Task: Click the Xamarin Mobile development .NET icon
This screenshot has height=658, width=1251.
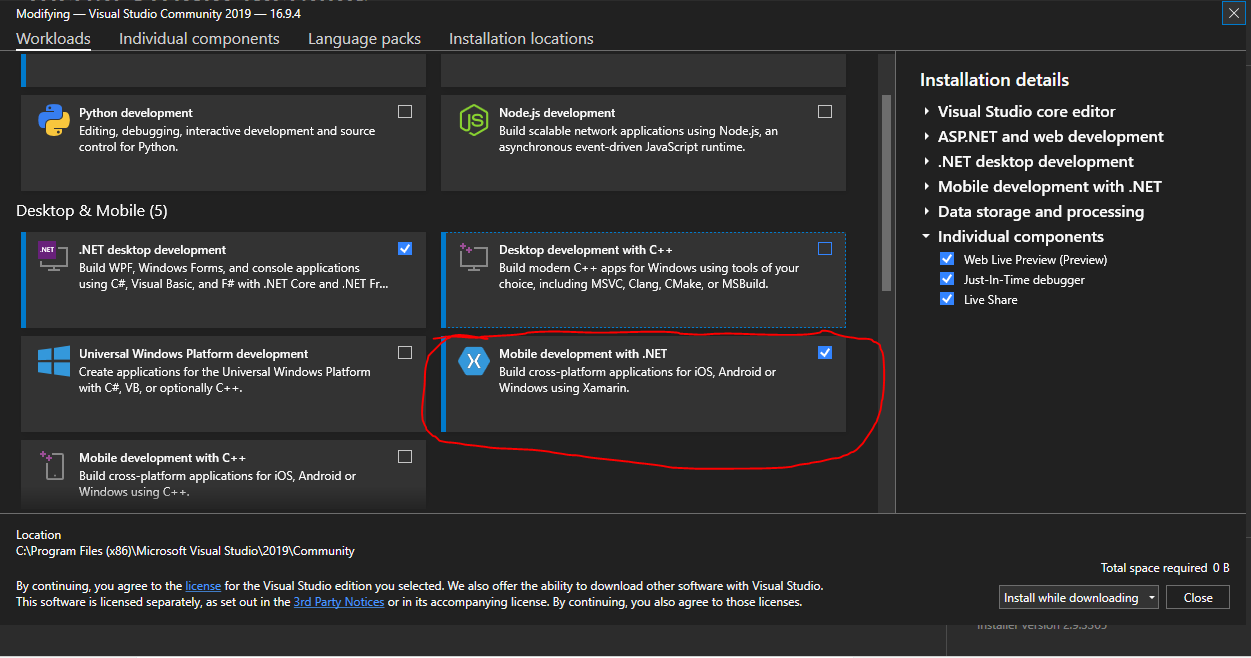Action: point(473,360)
